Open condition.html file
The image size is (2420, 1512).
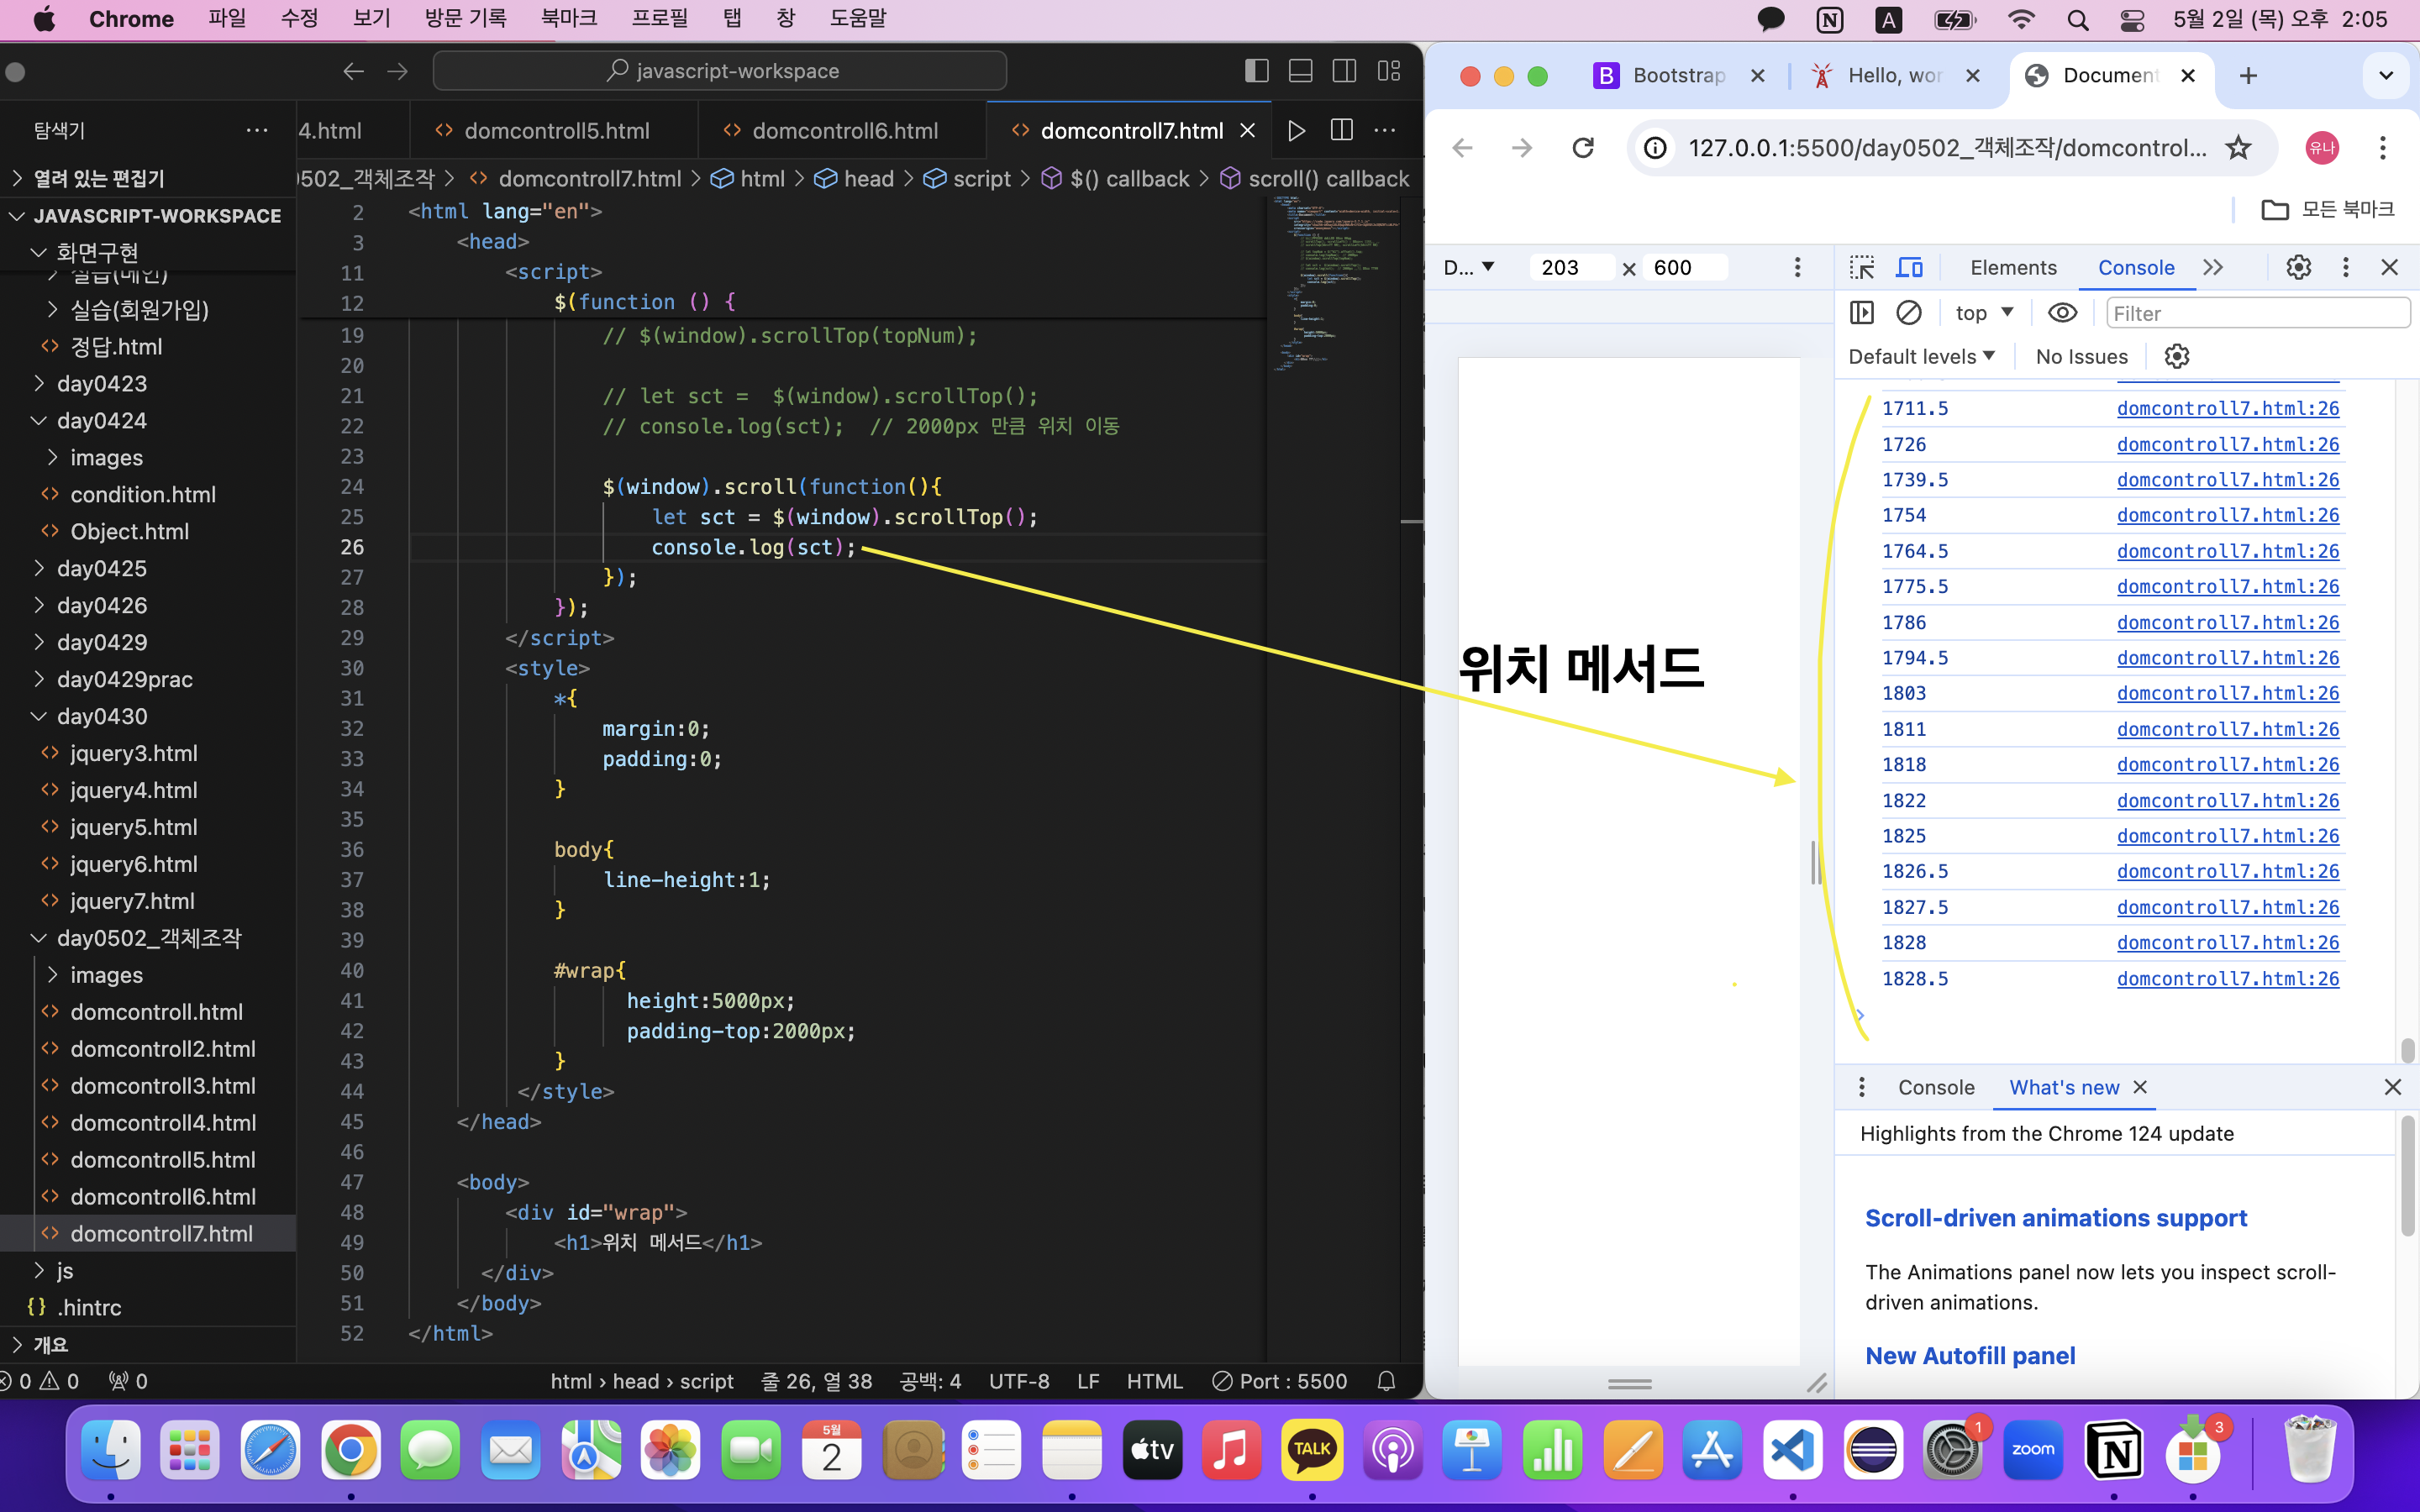point(143,495)
